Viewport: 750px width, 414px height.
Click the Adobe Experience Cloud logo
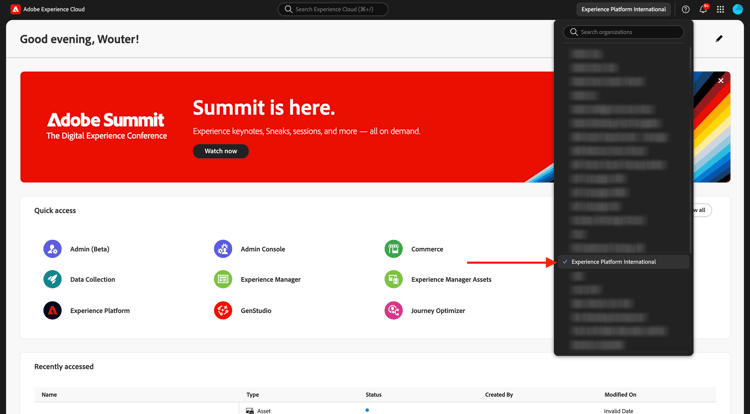[x=15, y=9]
